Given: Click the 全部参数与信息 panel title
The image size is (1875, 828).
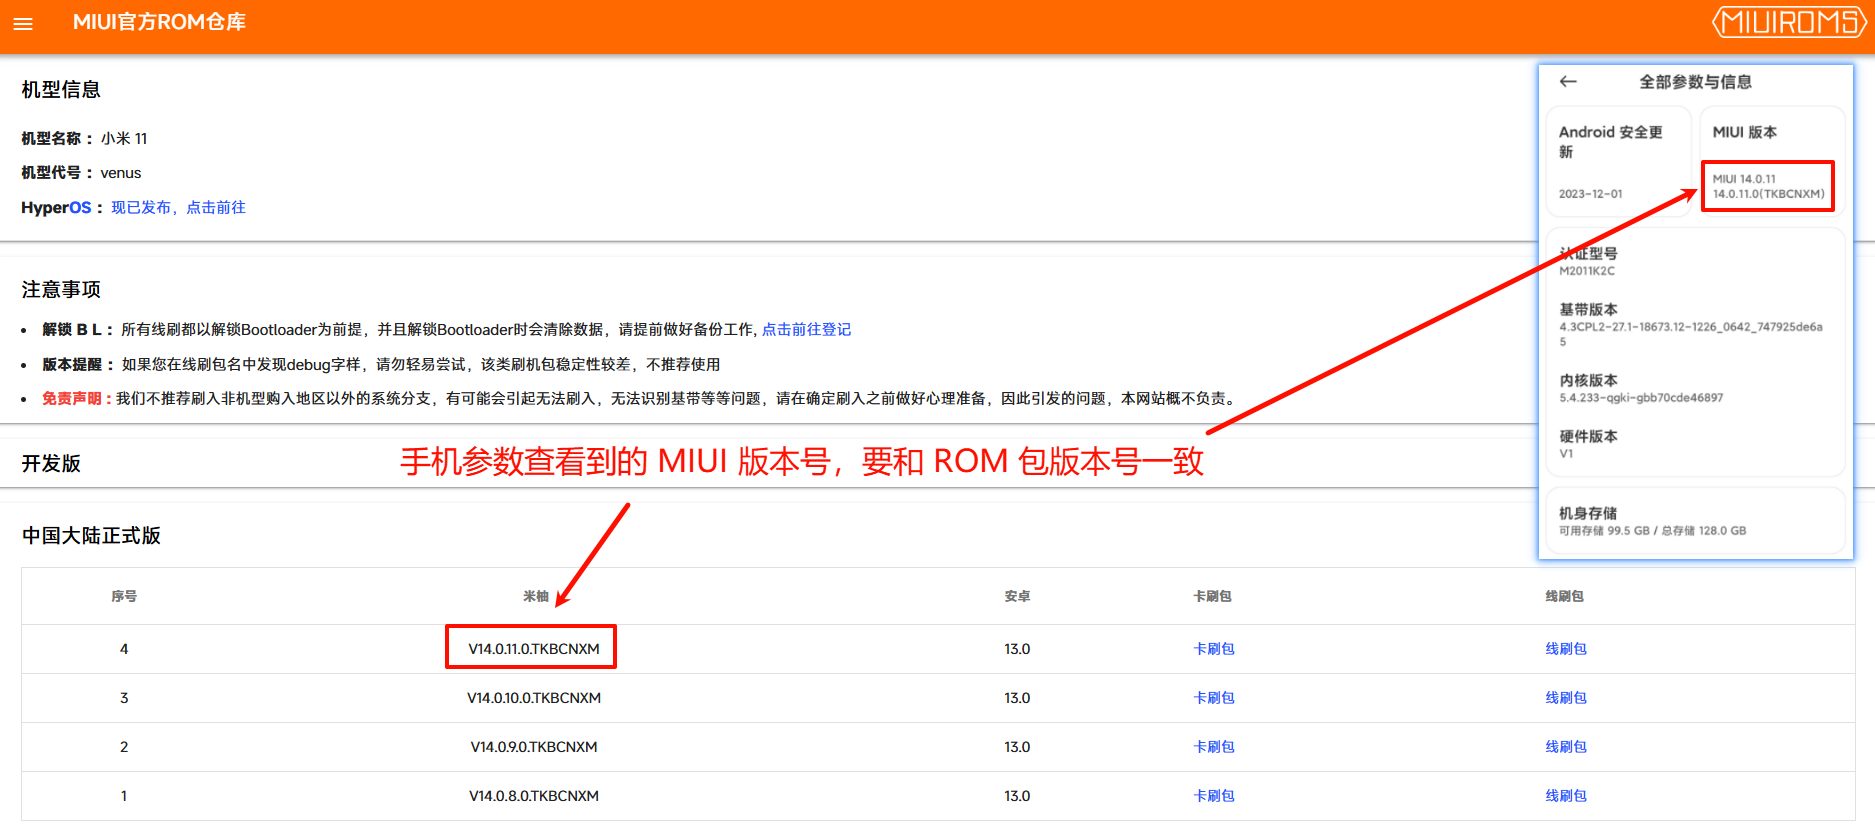Looking at the screenshot, I should 1695,82.
